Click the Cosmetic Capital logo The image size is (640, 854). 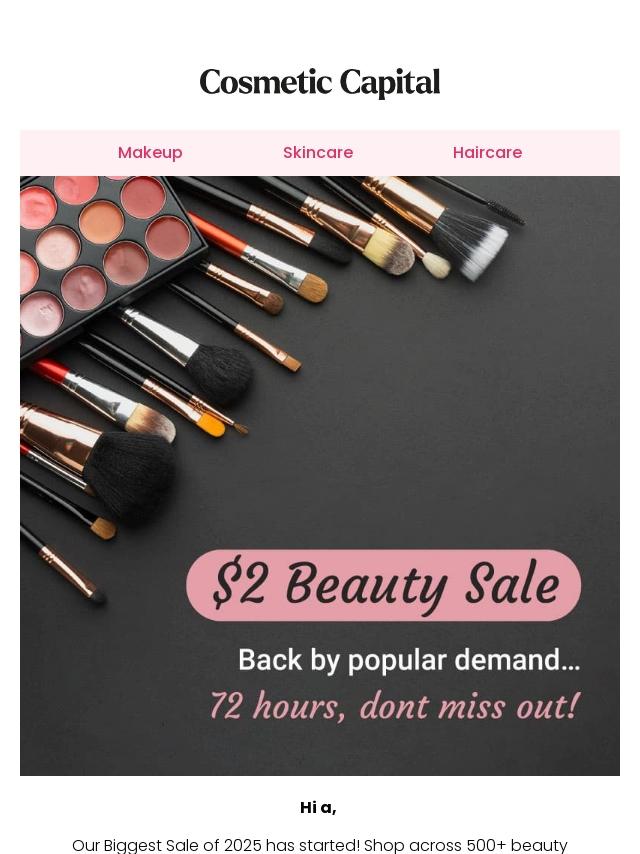coord(320,82)
